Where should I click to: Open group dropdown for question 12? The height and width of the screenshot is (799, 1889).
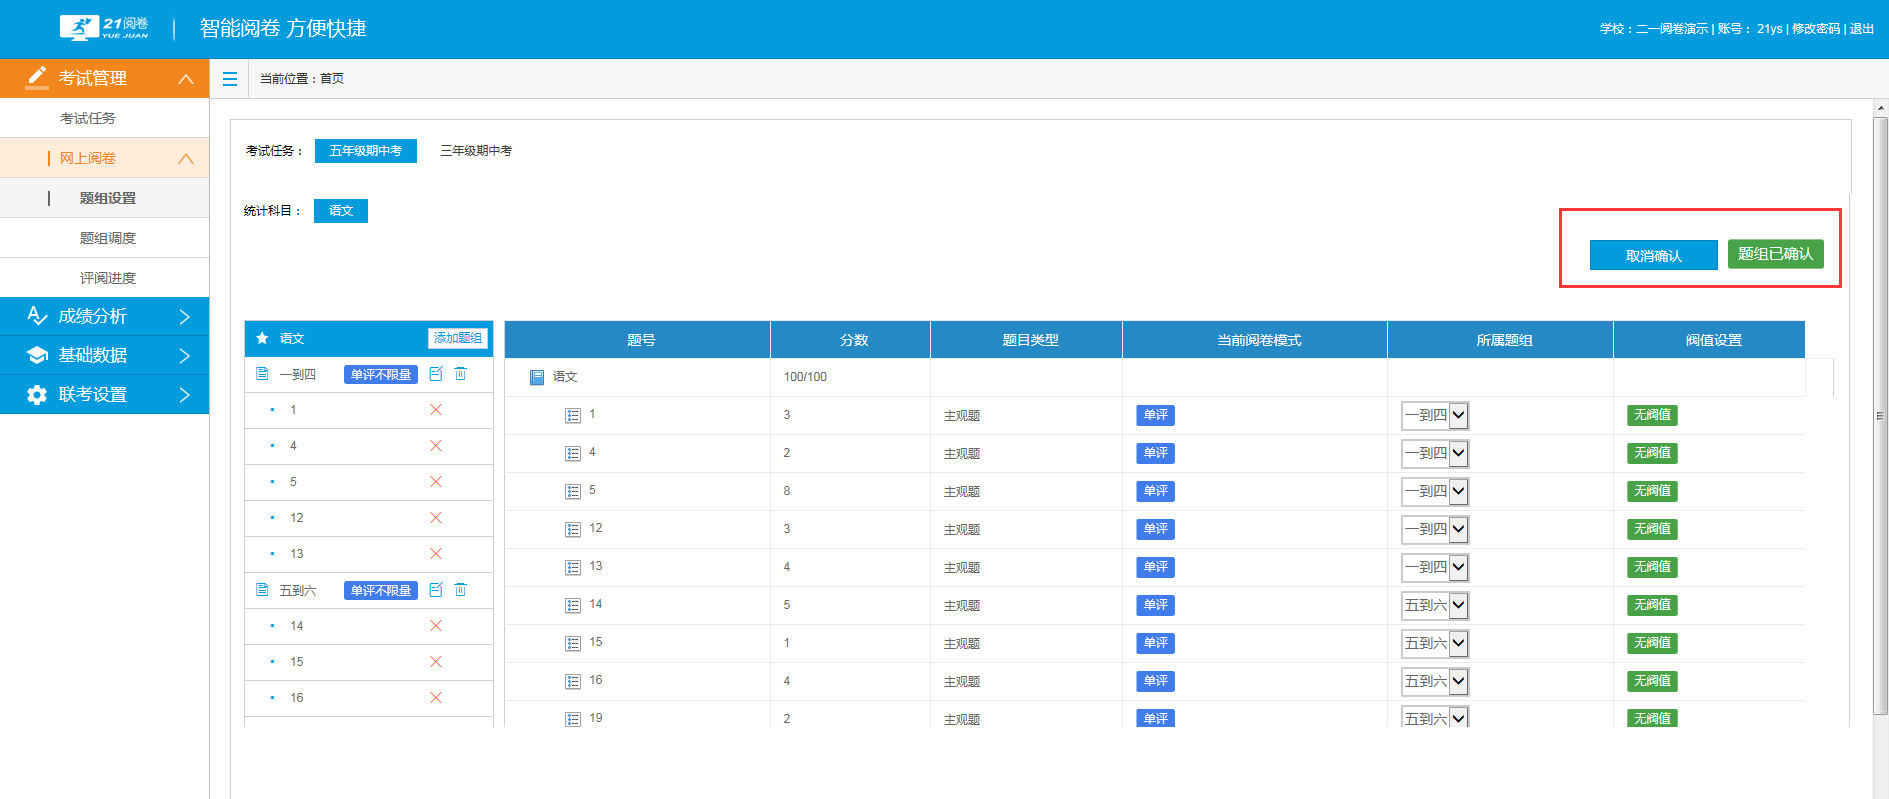[1435, 529]
